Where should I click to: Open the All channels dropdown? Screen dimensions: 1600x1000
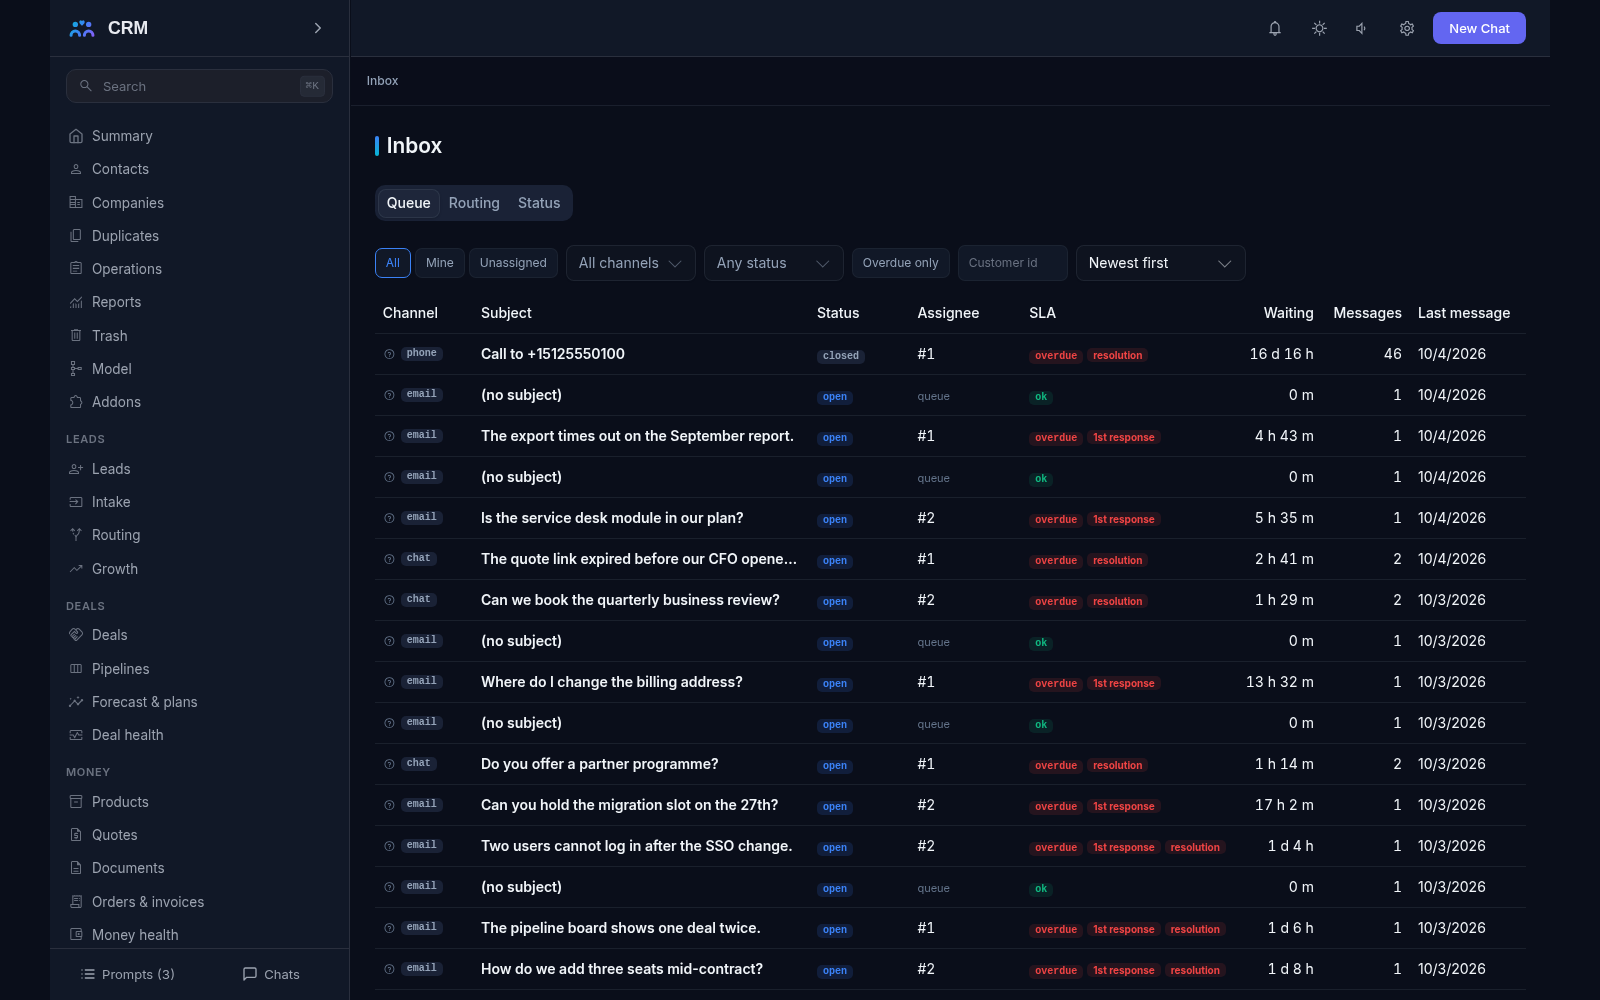631,263
